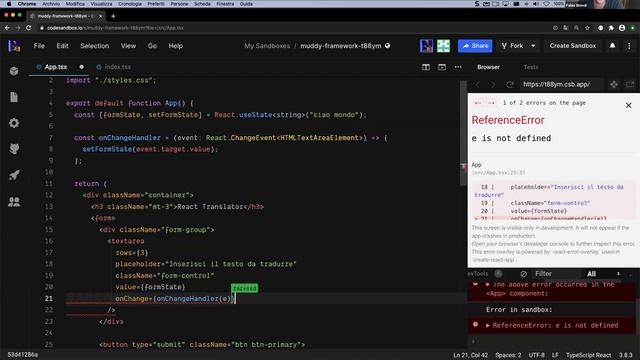
Task: Open the GitHub sidebar icon
Action: point(14,149)
